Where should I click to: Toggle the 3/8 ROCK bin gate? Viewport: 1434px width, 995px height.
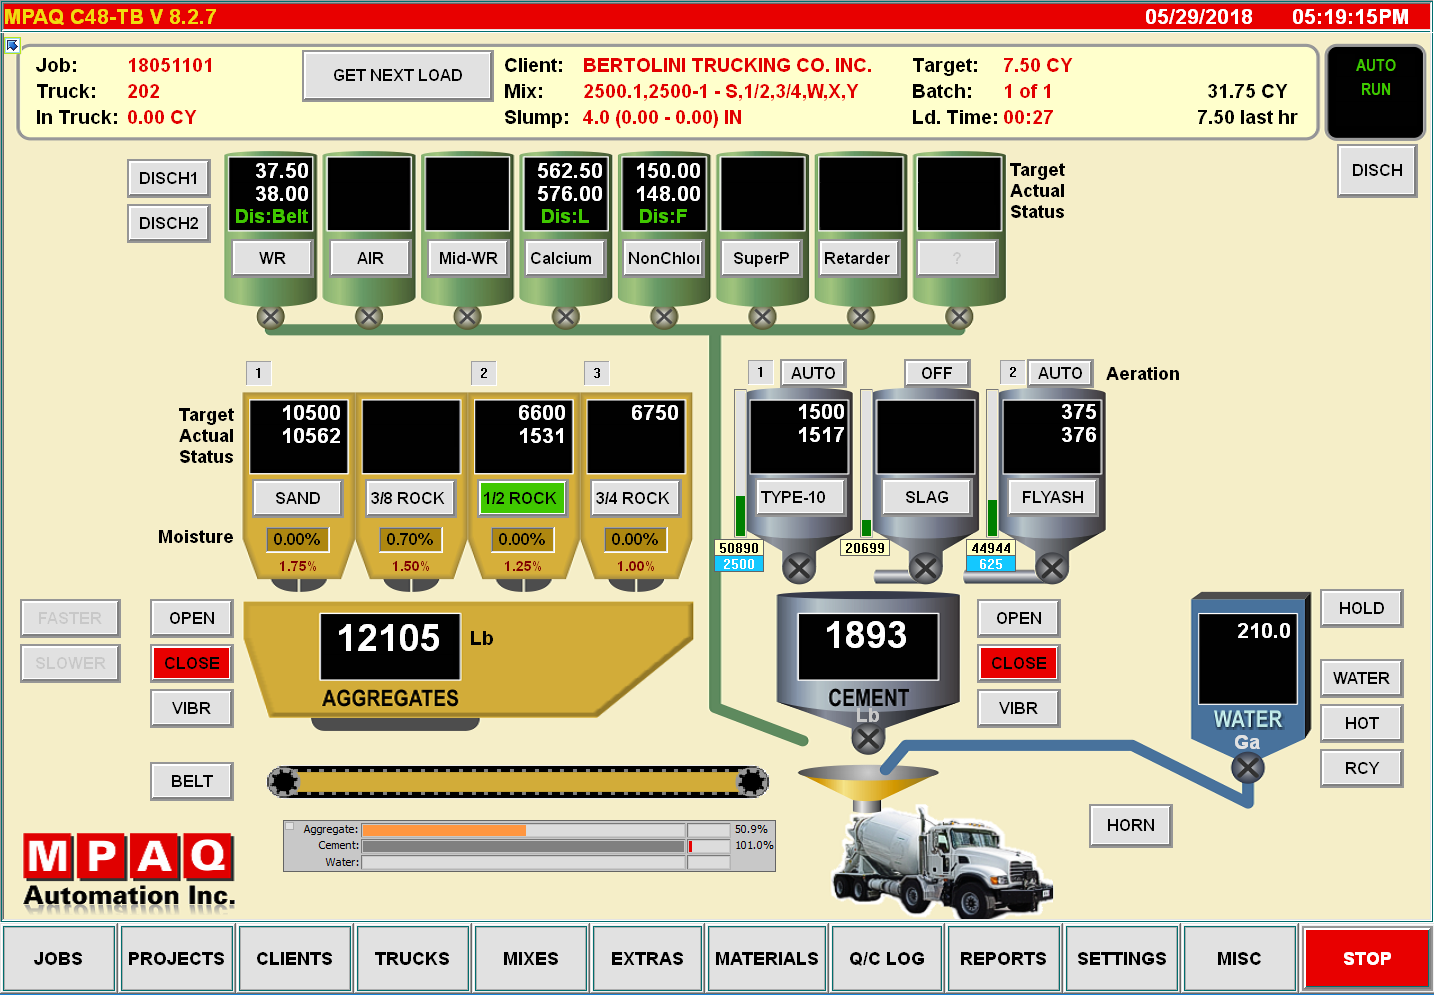coord(408,498)
